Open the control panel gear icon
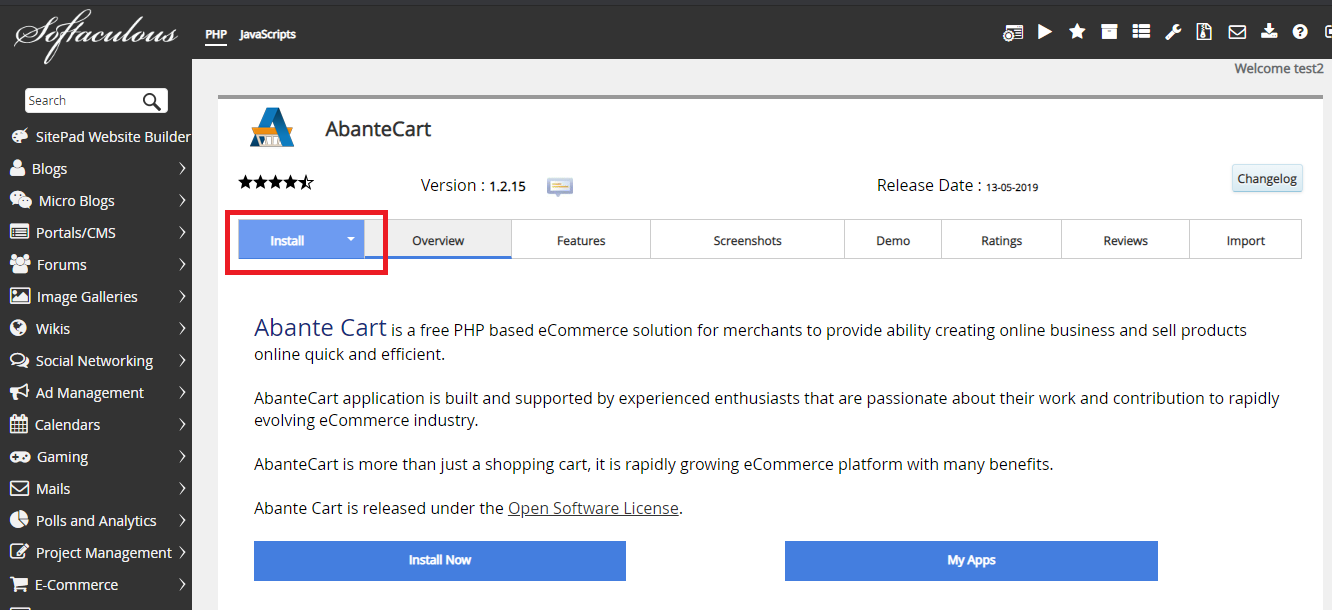This screenshot has height=610, width=1332. (1013, 32)
